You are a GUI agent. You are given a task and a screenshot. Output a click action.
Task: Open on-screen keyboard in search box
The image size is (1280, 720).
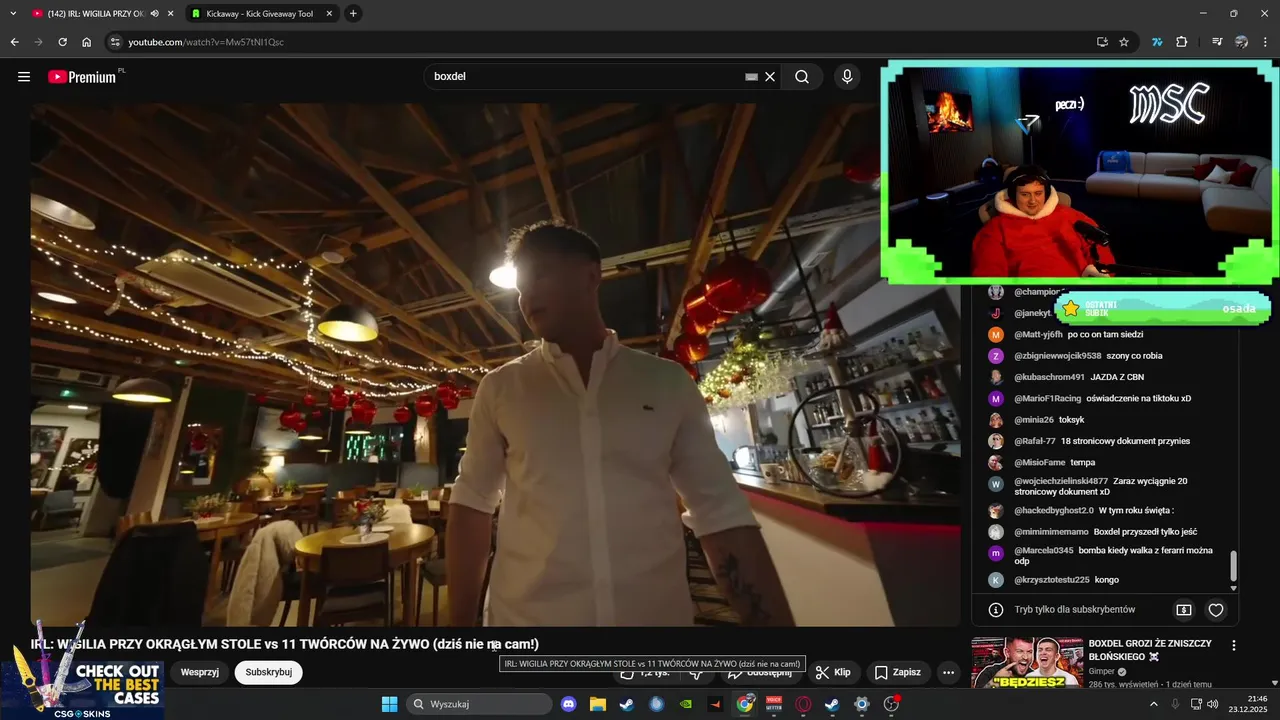(751, 77)
